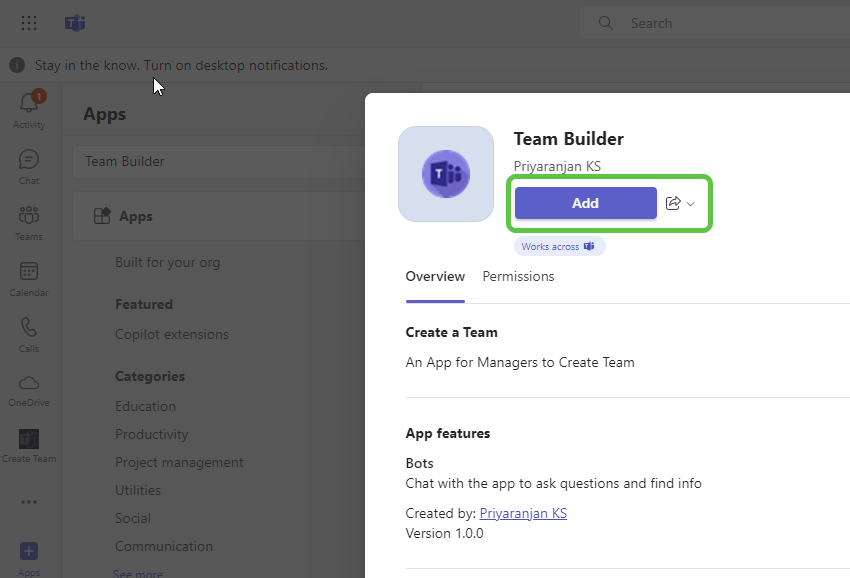Open the Chat panel icon
Image resolution: width=850 pixels, height=578 pixels.
[29, 163]
